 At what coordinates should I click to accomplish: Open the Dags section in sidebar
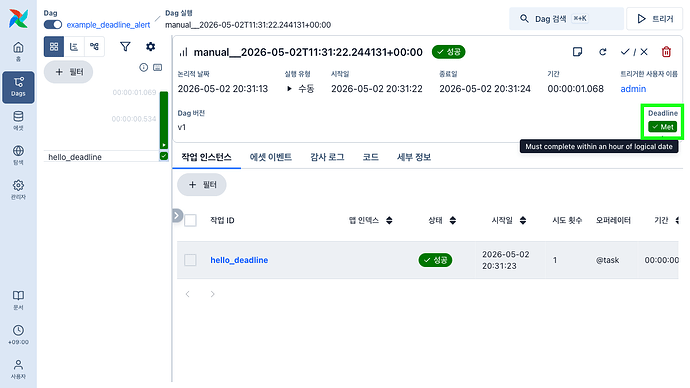pyautogui.click(x=18, y=87)
